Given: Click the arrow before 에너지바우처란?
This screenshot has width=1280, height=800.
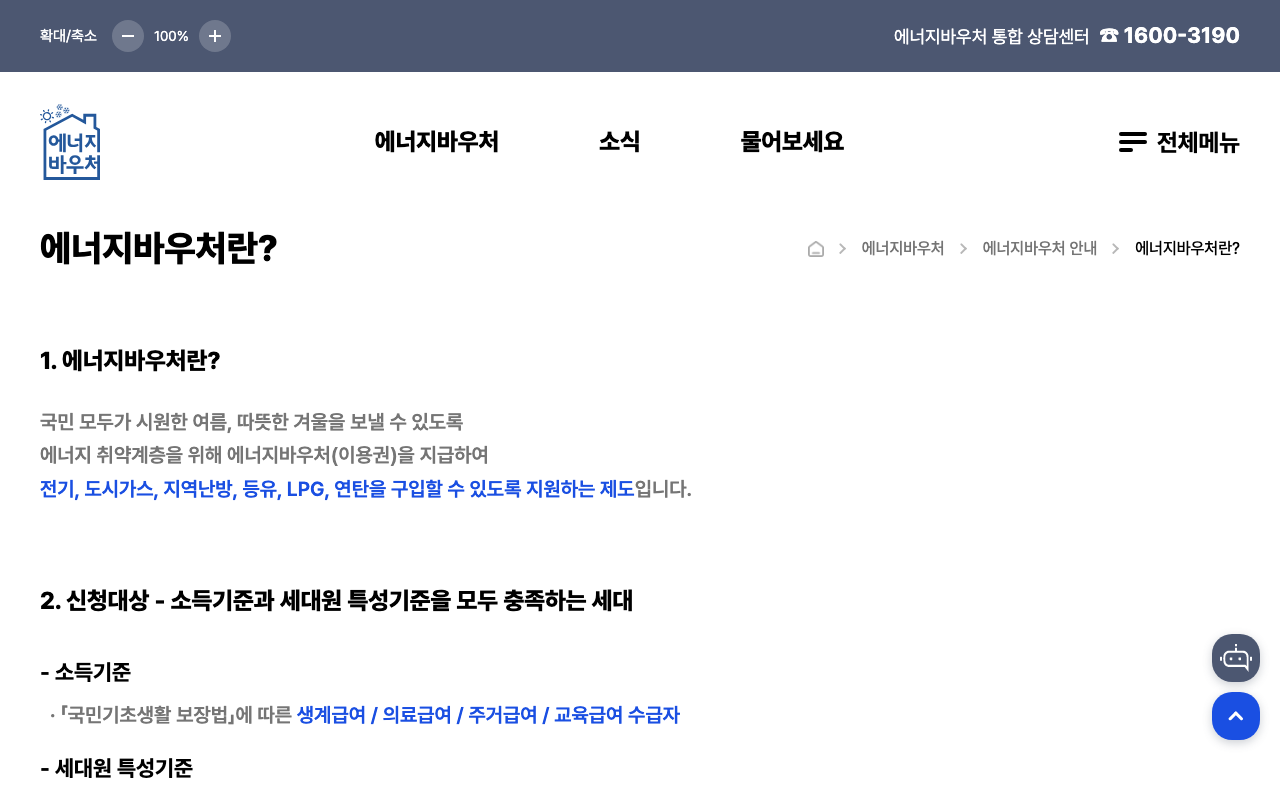Looking at the screenshot, I should [x=1115, y=248].
